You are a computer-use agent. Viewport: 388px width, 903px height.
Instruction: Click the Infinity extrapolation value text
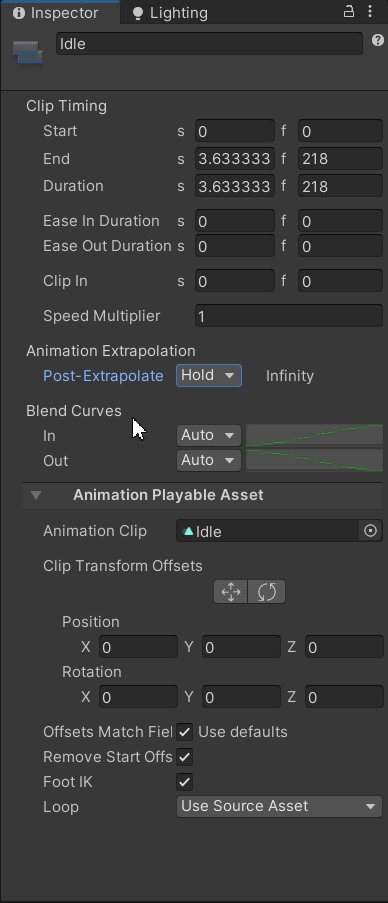pyautogui.click(x=290, y=376)
